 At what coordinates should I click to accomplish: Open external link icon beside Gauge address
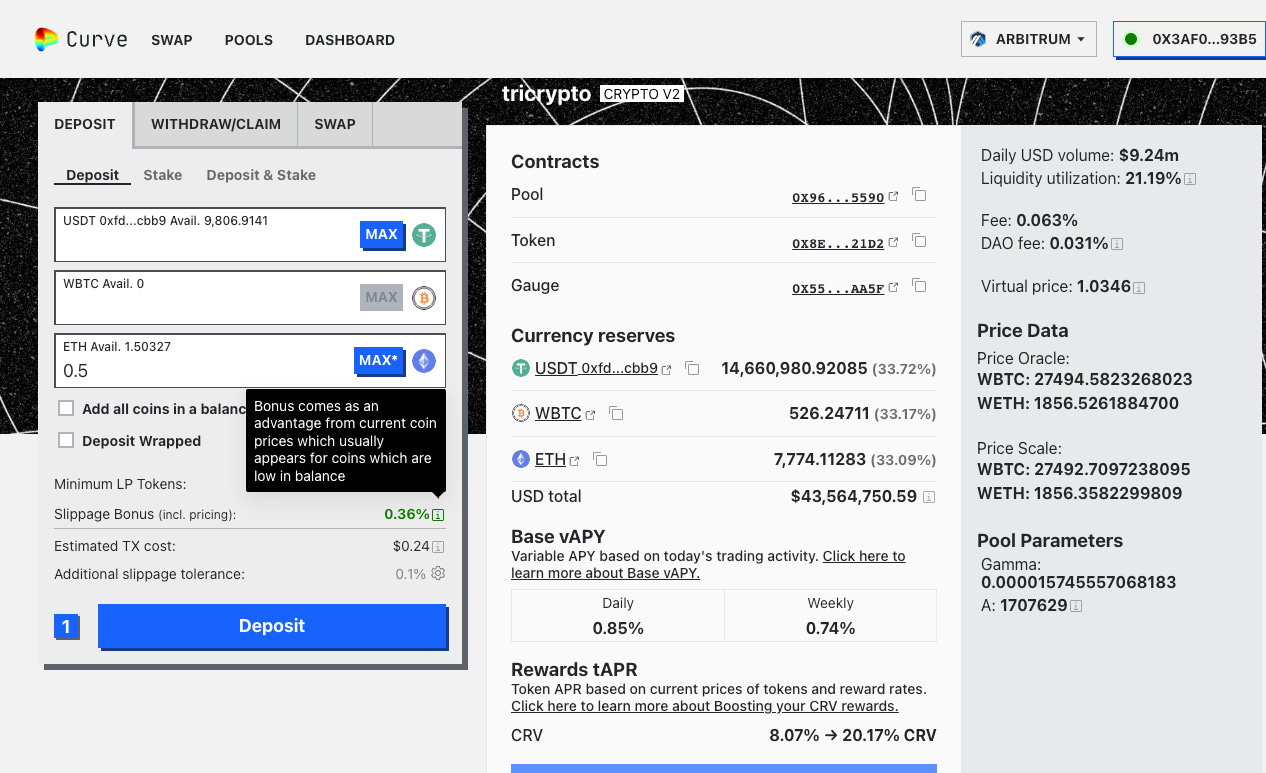coord(894,288)
